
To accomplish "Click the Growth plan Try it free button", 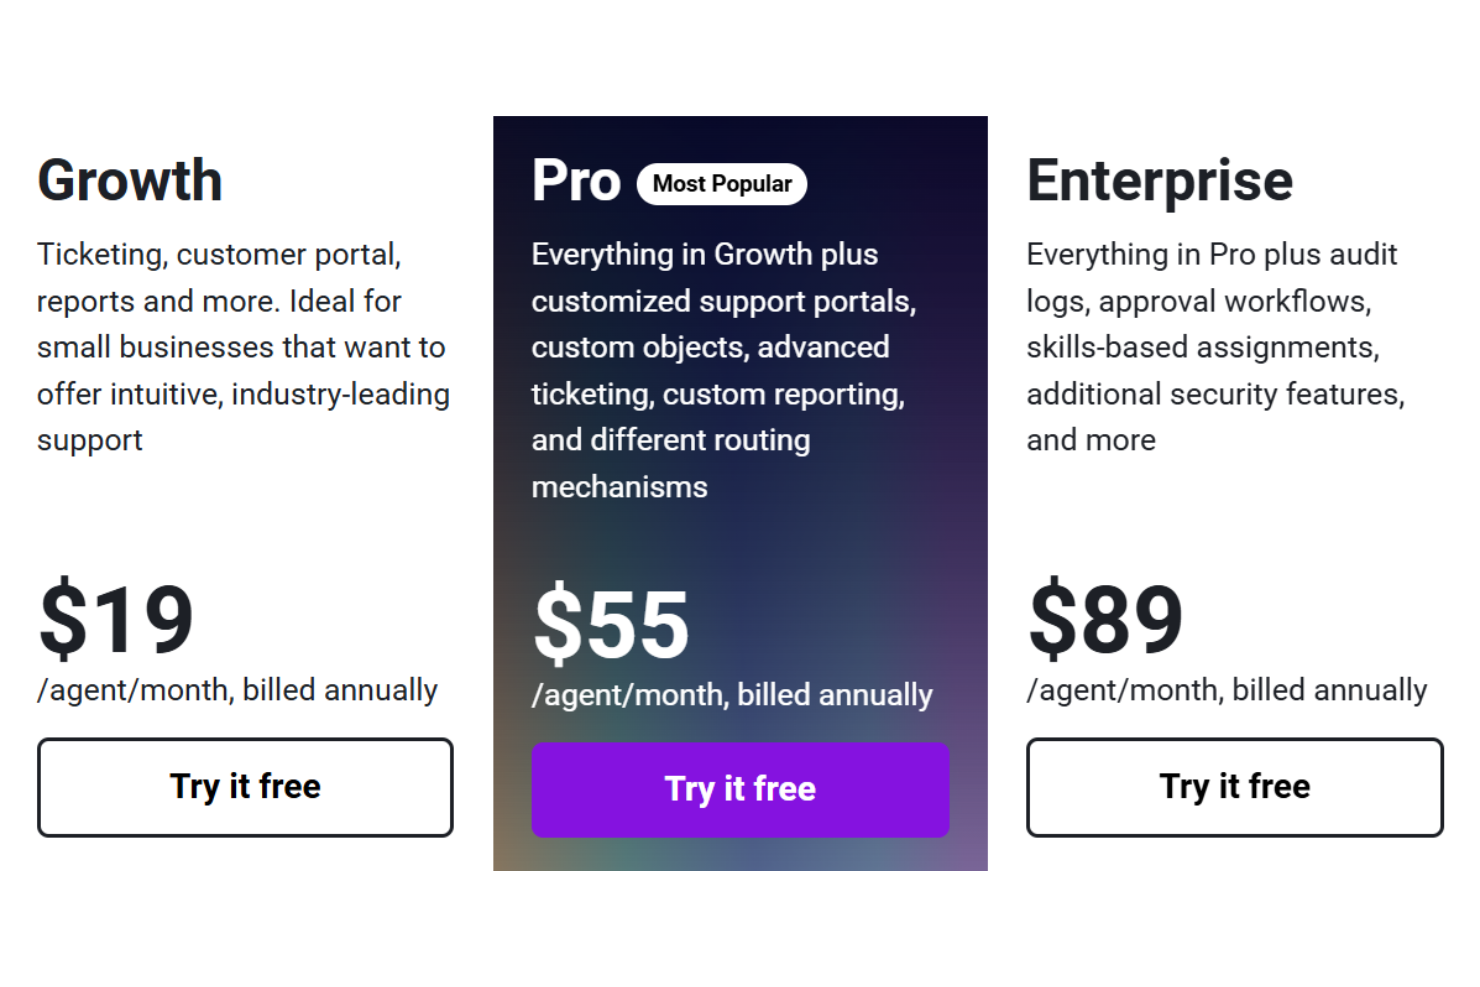I will coord(244,787).
